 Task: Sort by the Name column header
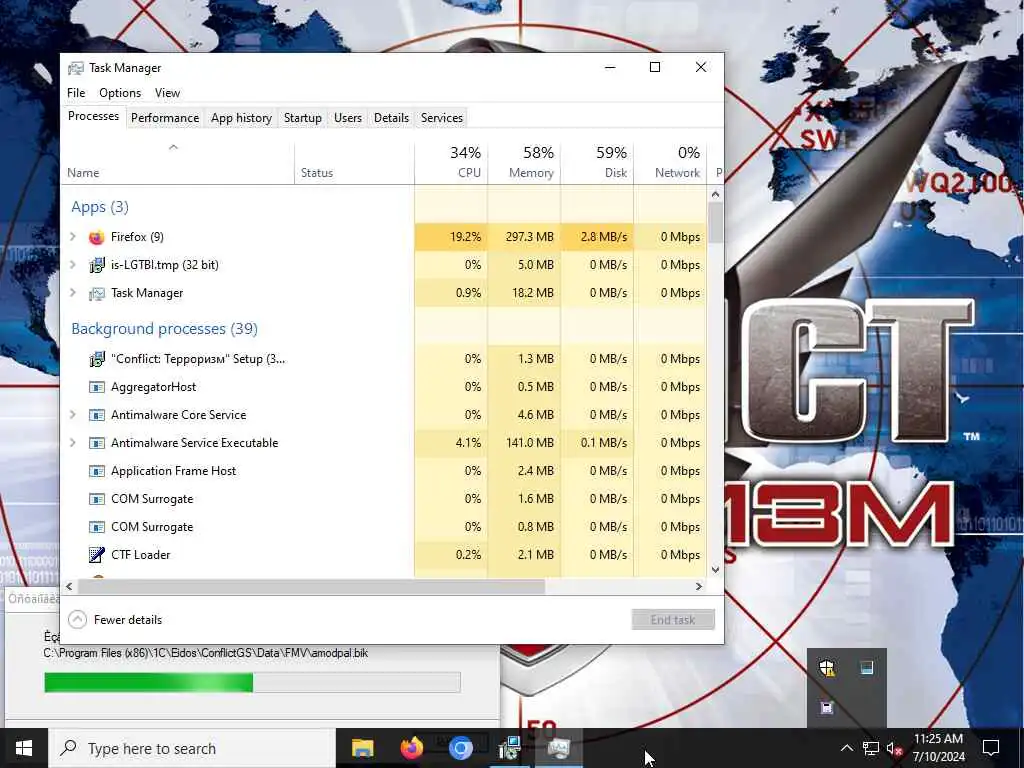click(178, 162)
